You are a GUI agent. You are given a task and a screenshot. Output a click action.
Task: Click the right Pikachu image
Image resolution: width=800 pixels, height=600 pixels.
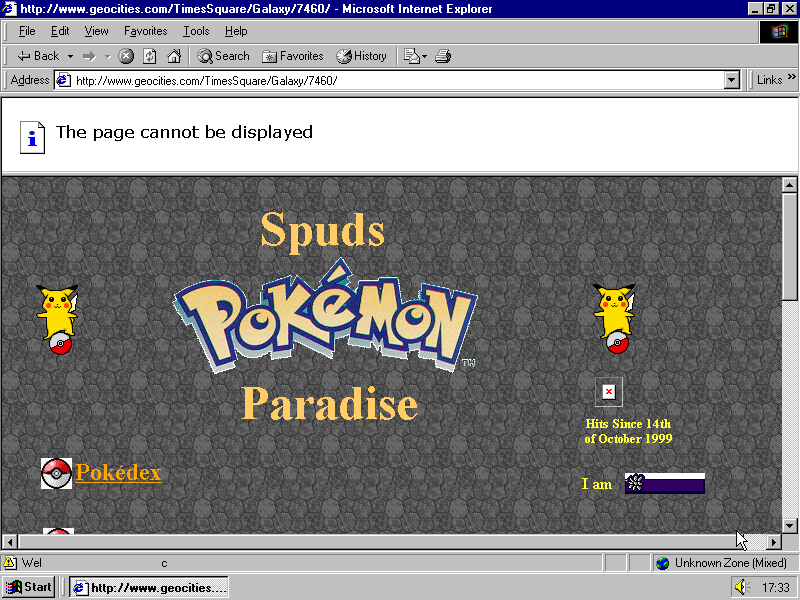pyautogui.click(x=614, y=319)
